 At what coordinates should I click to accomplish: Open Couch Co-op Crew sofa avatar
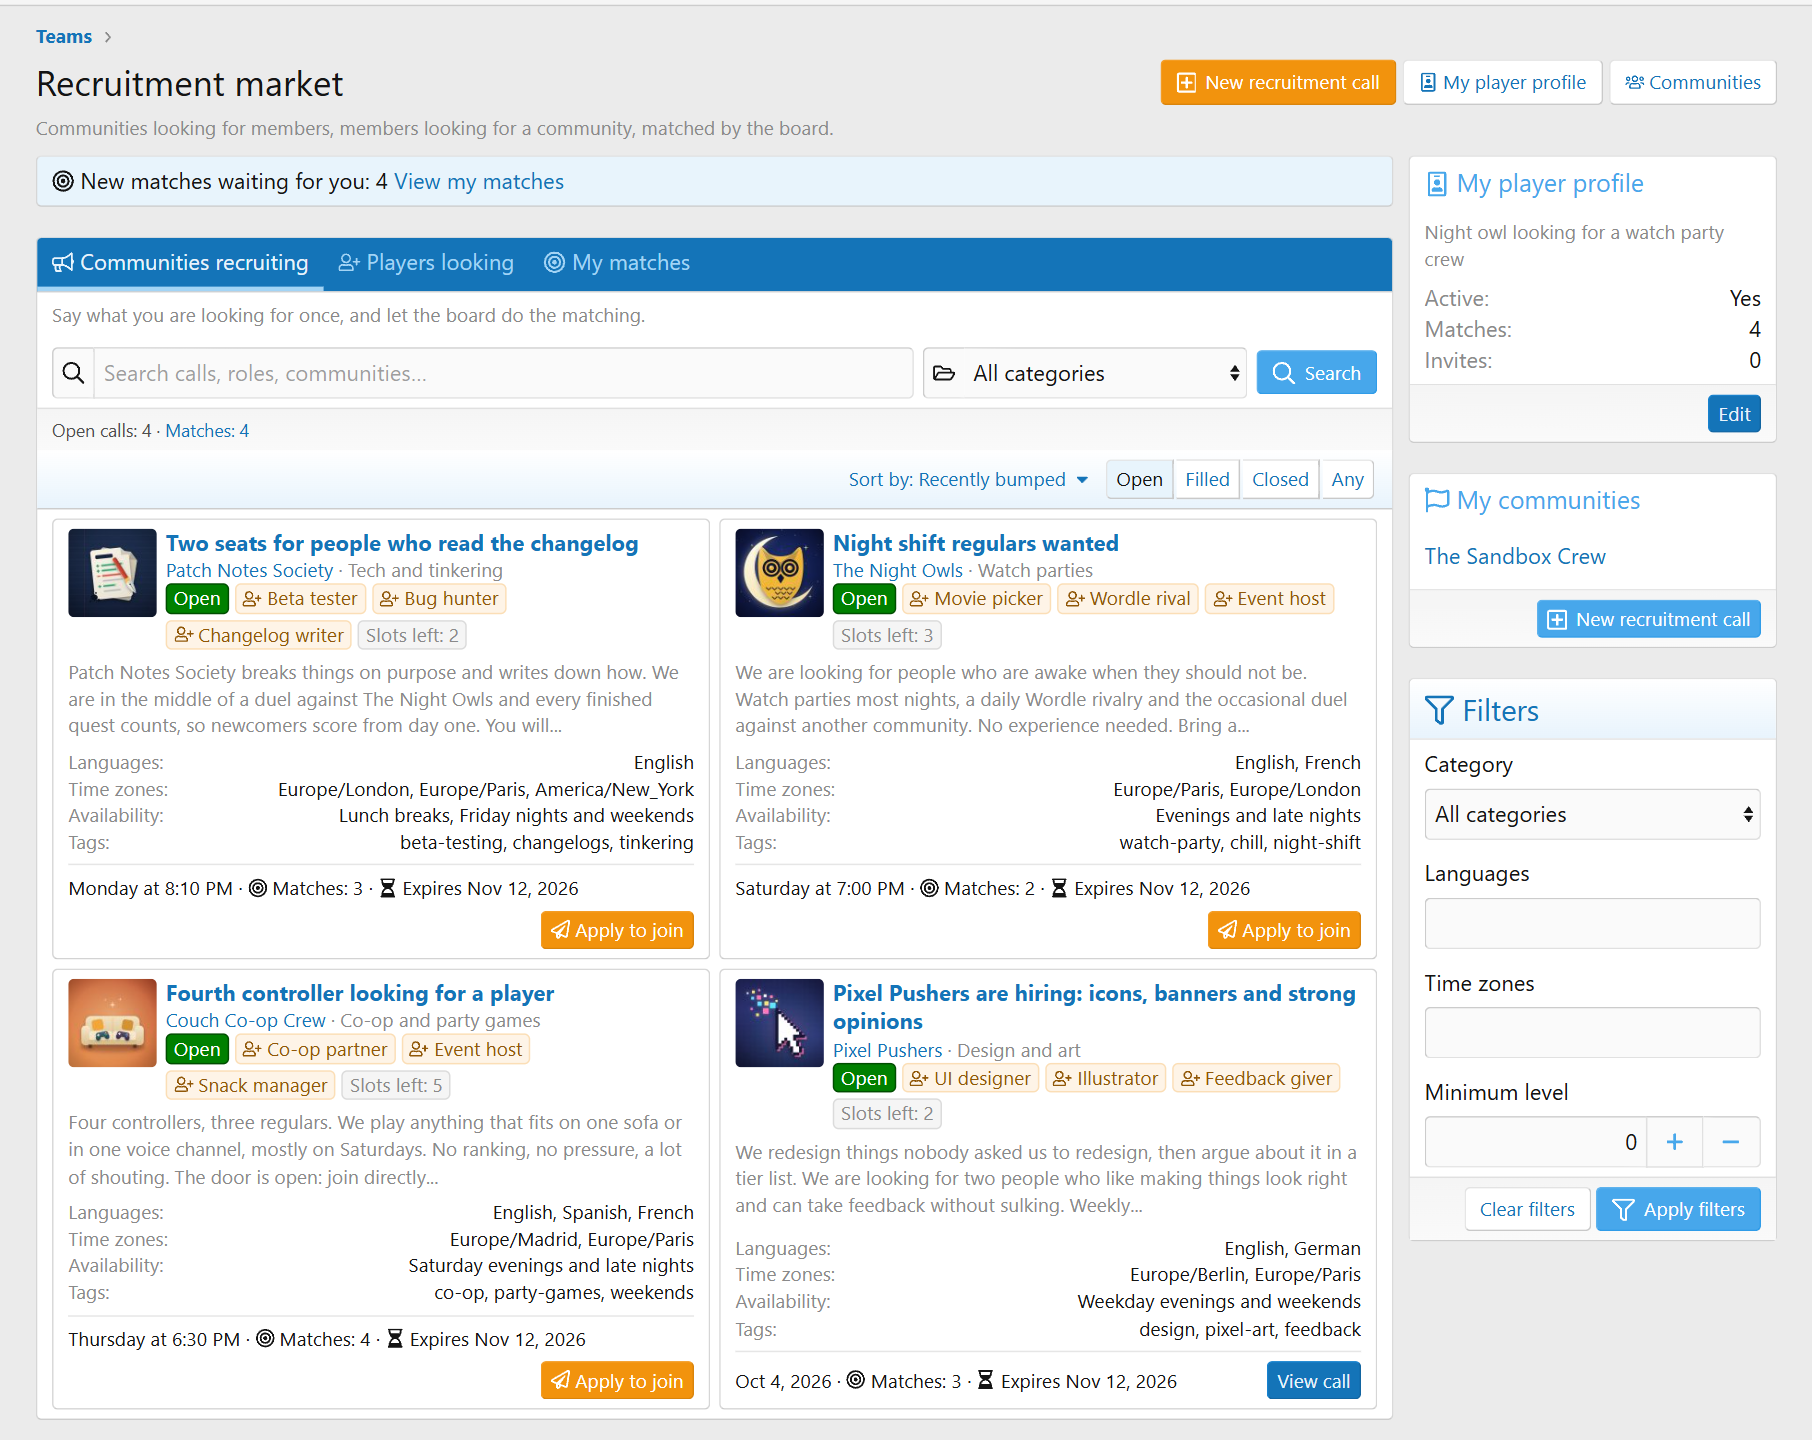click(x=112, y=1023)
